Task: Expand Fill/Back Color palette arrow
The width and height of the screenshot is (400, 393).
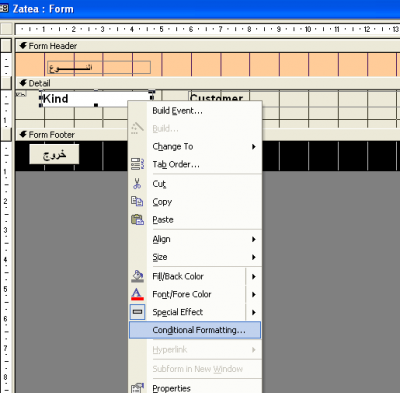Action: click(254, 276)
